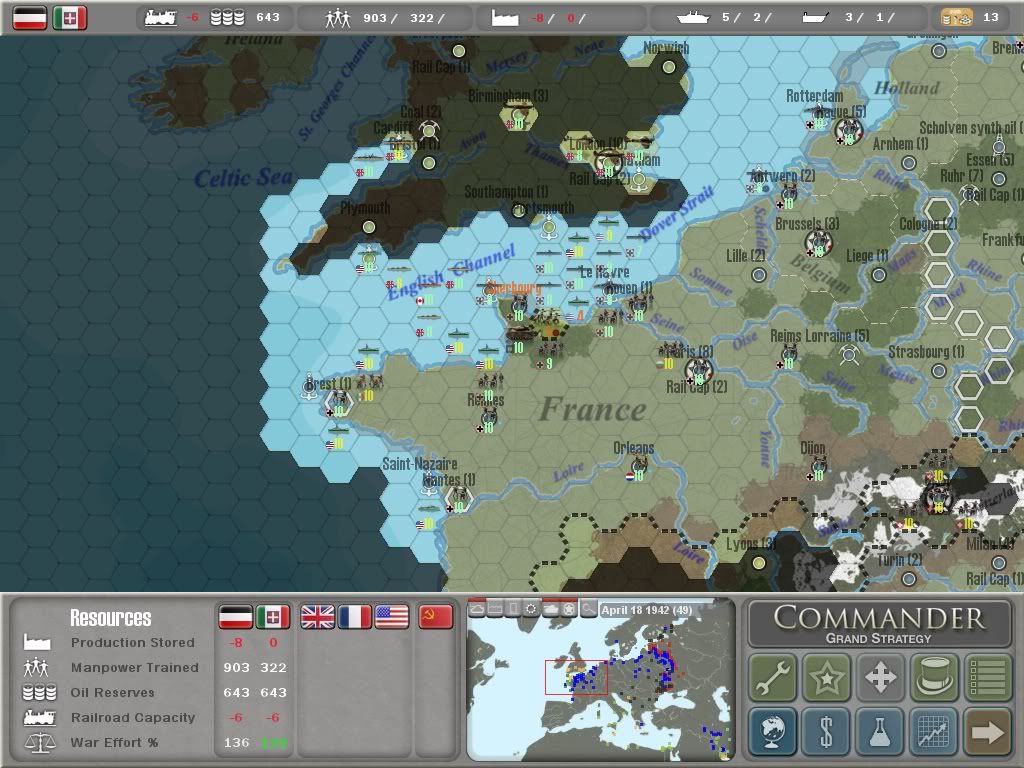Click the Norwich city marker

coord(669,67)
